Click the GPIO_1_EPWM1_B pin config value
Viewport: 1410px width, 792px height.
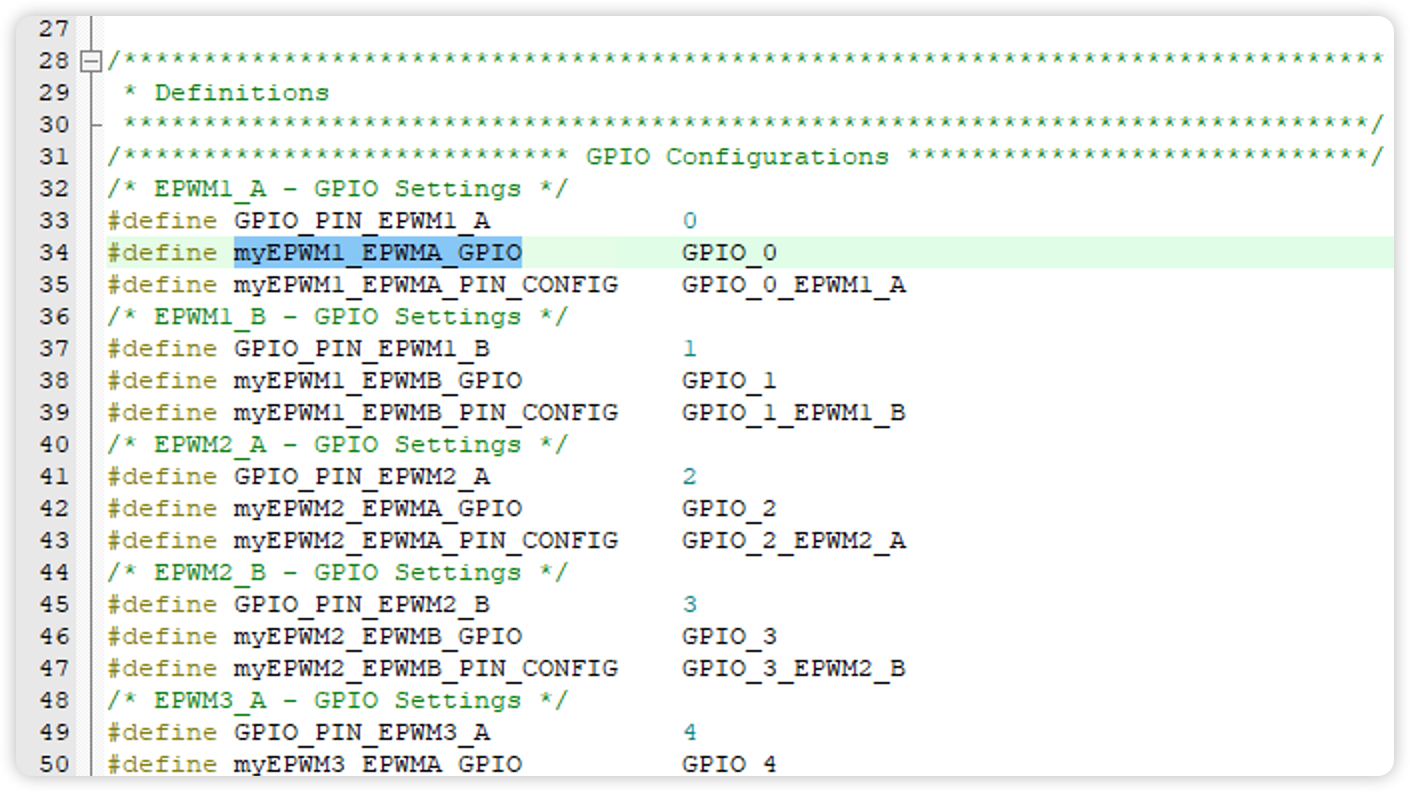(x=793, y=413)
